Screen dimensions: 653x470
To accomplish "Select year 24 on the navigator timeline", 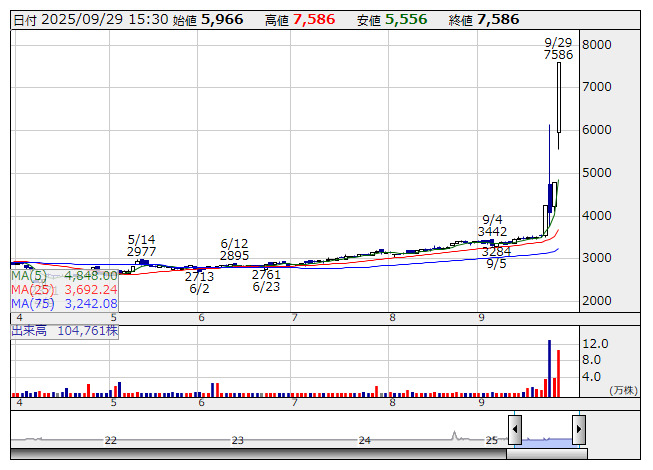I will [365, 440].
